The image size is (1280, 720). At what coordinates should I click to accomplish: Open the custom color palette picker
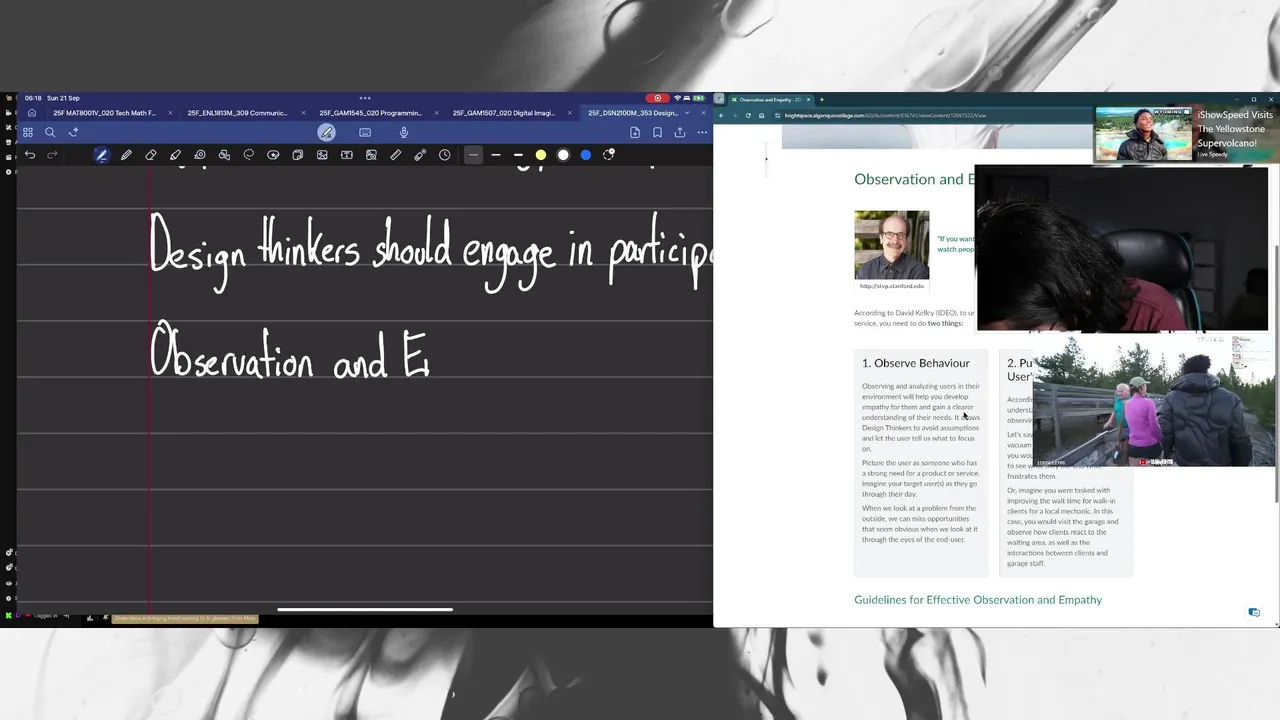pos(609,155)
